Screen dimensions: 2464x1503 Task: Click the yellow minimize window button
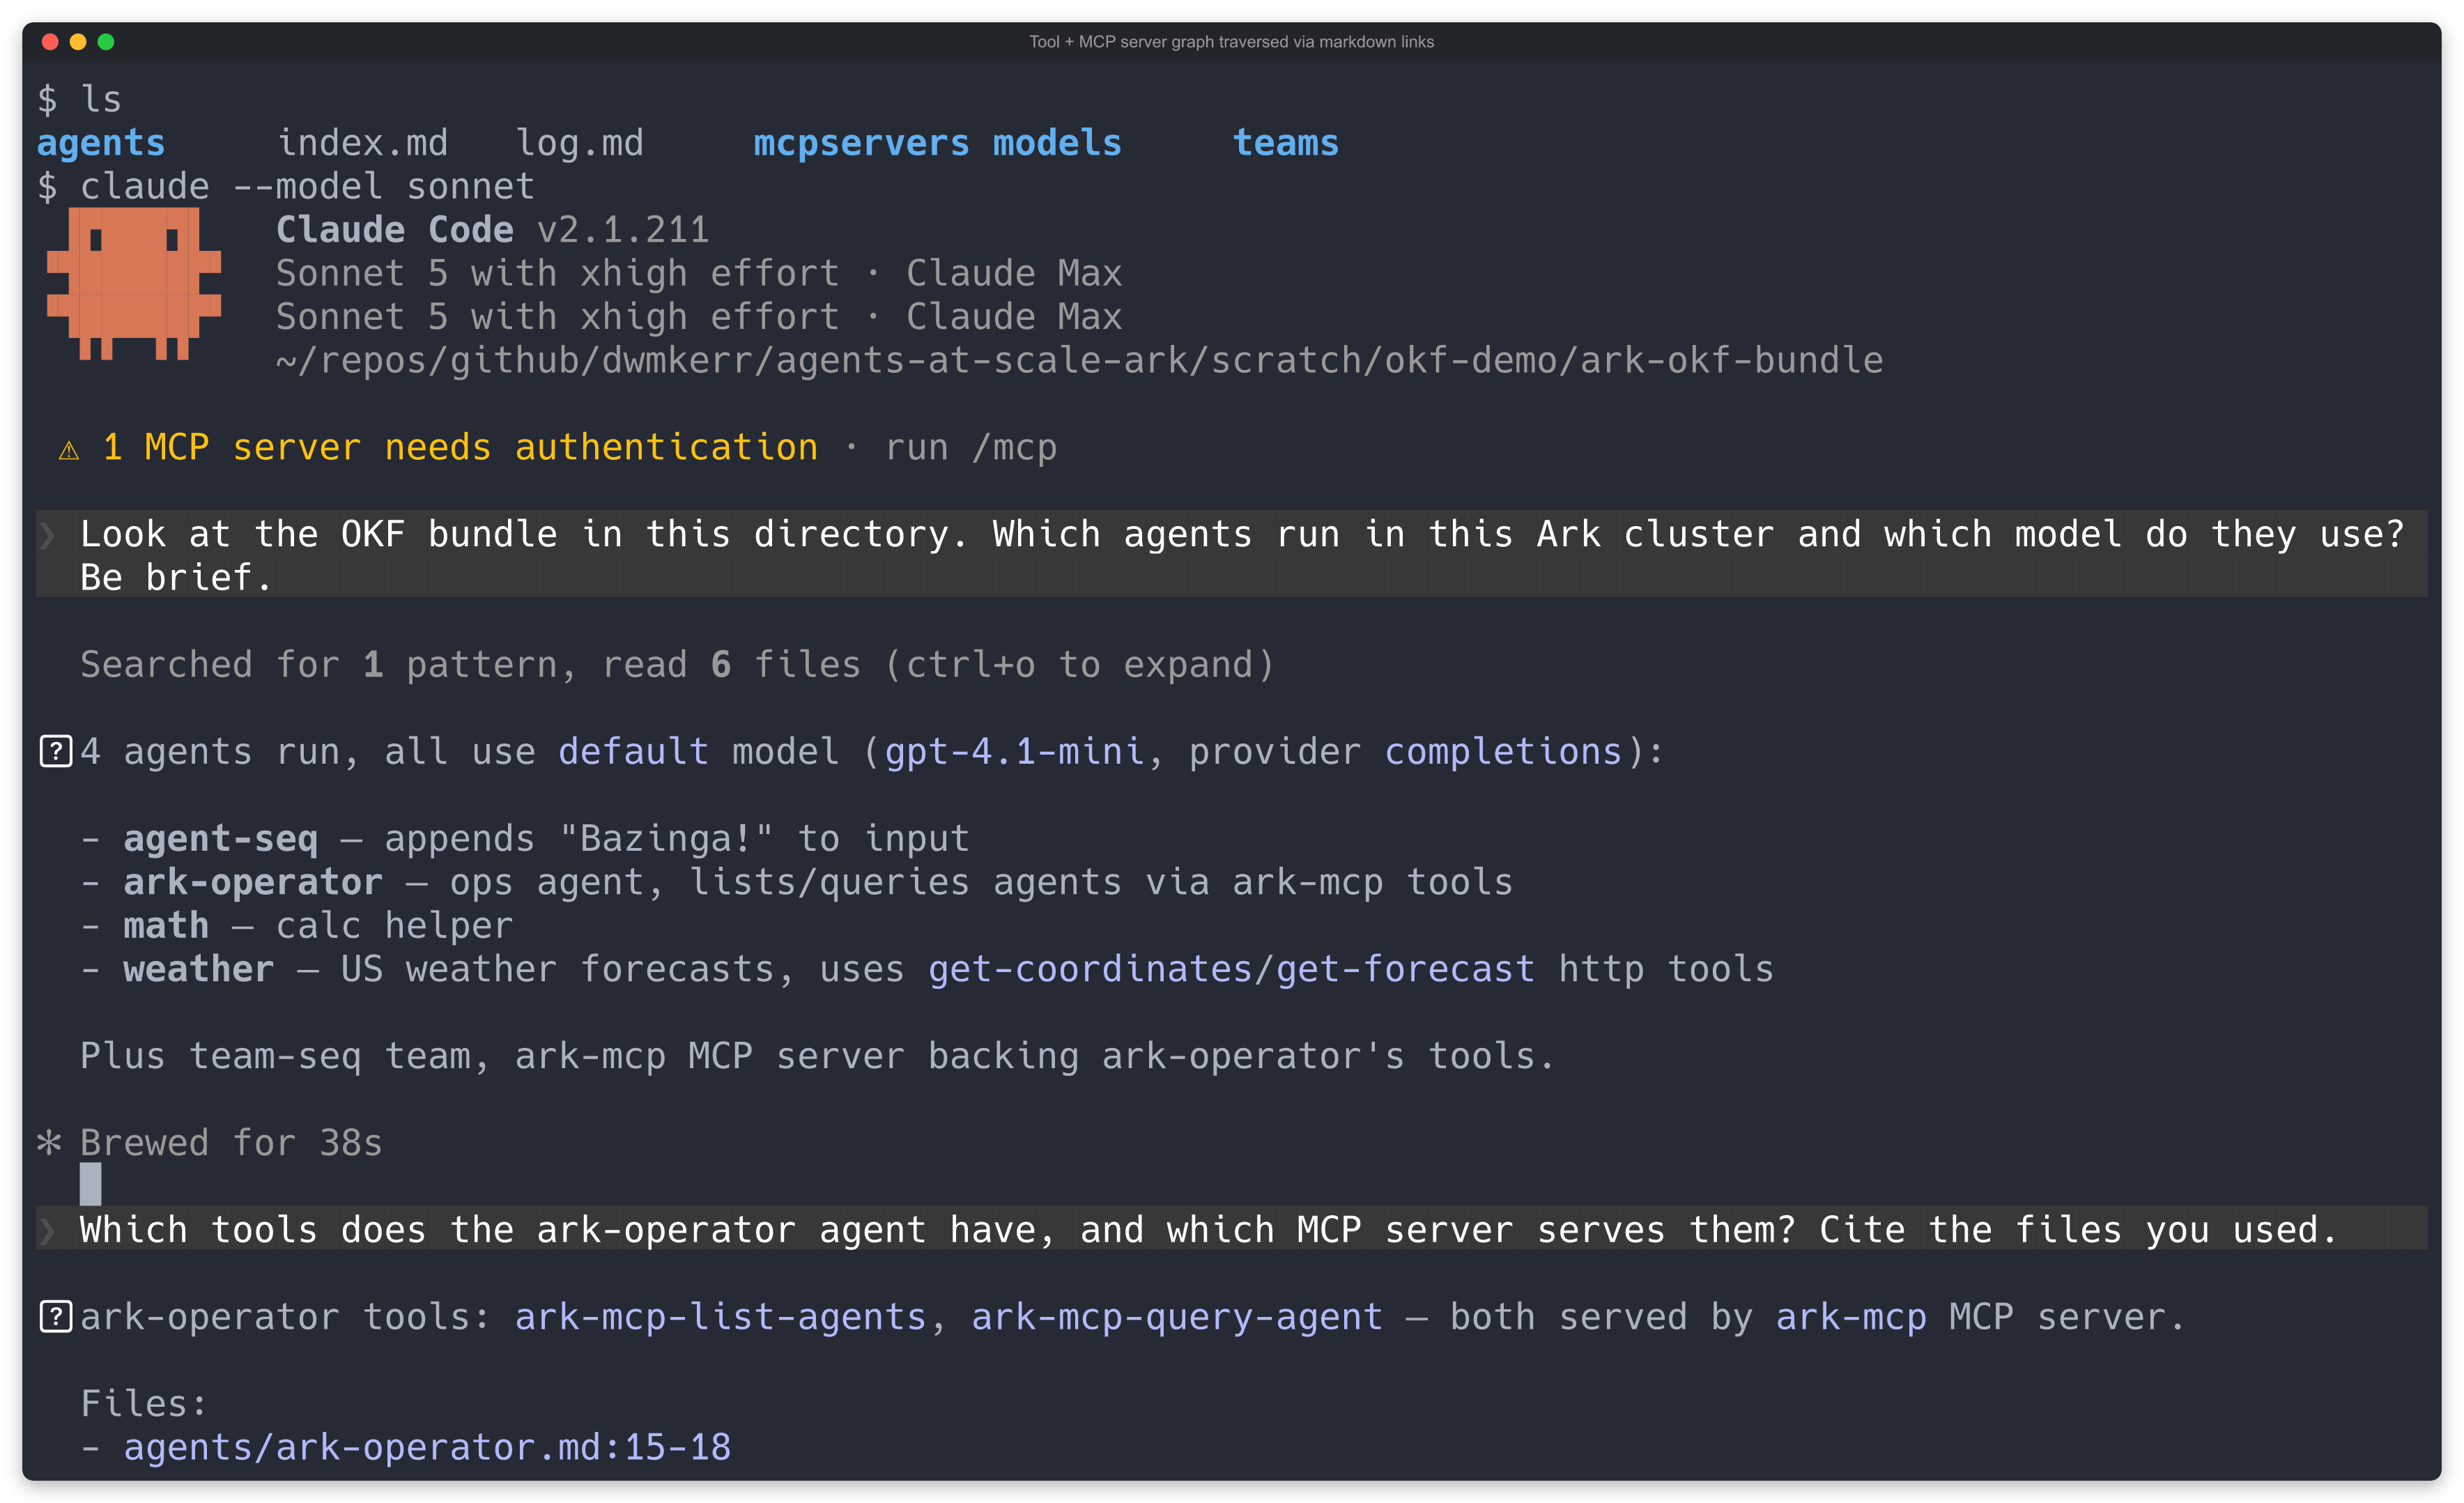78,42
